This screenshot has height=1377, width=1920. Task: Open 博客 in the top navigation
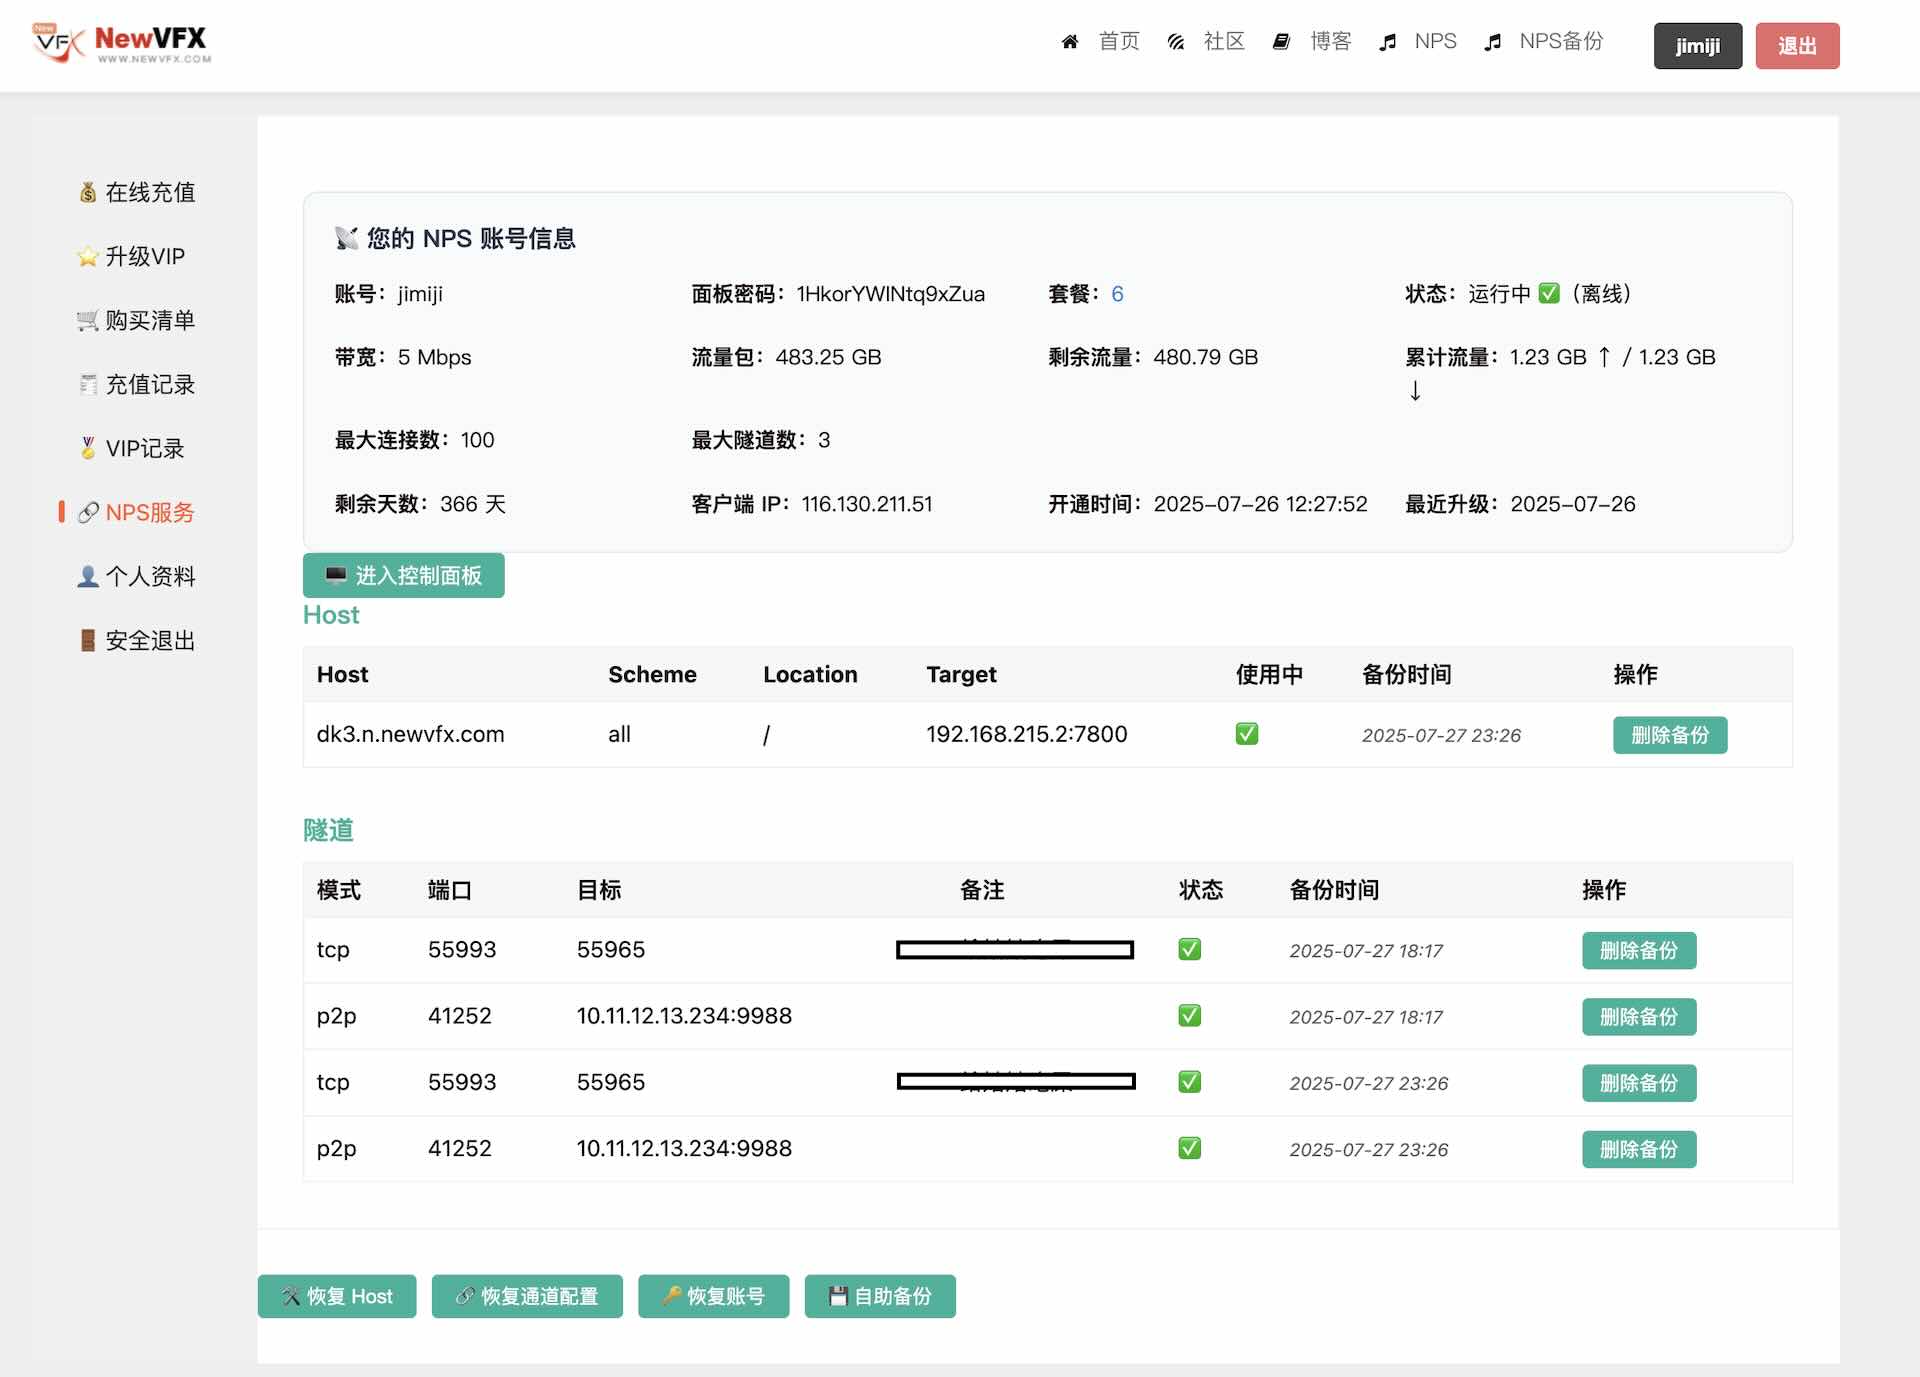1331,41
